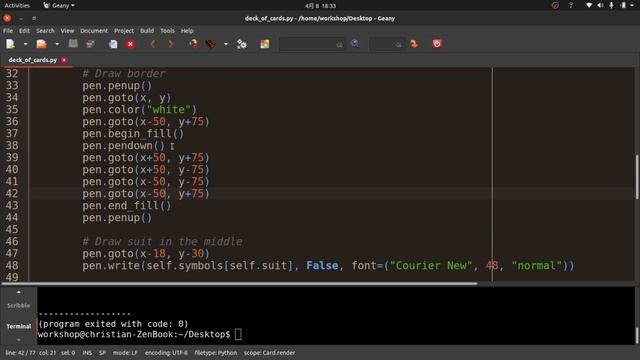Click the terminal prompt line
The height and width of the screenshot is (360, 640).
coord(140,334)
